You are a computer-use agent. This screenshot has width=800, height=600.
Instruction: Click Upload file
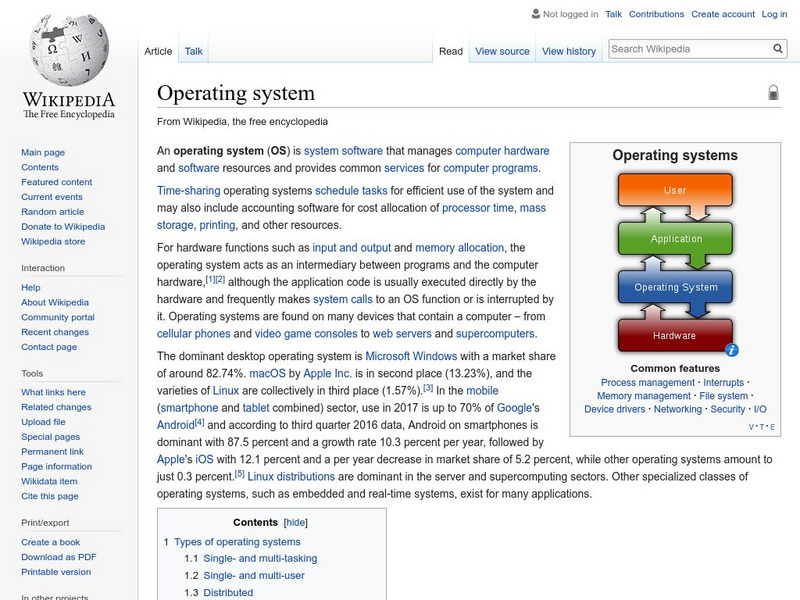tap(43, 421)
